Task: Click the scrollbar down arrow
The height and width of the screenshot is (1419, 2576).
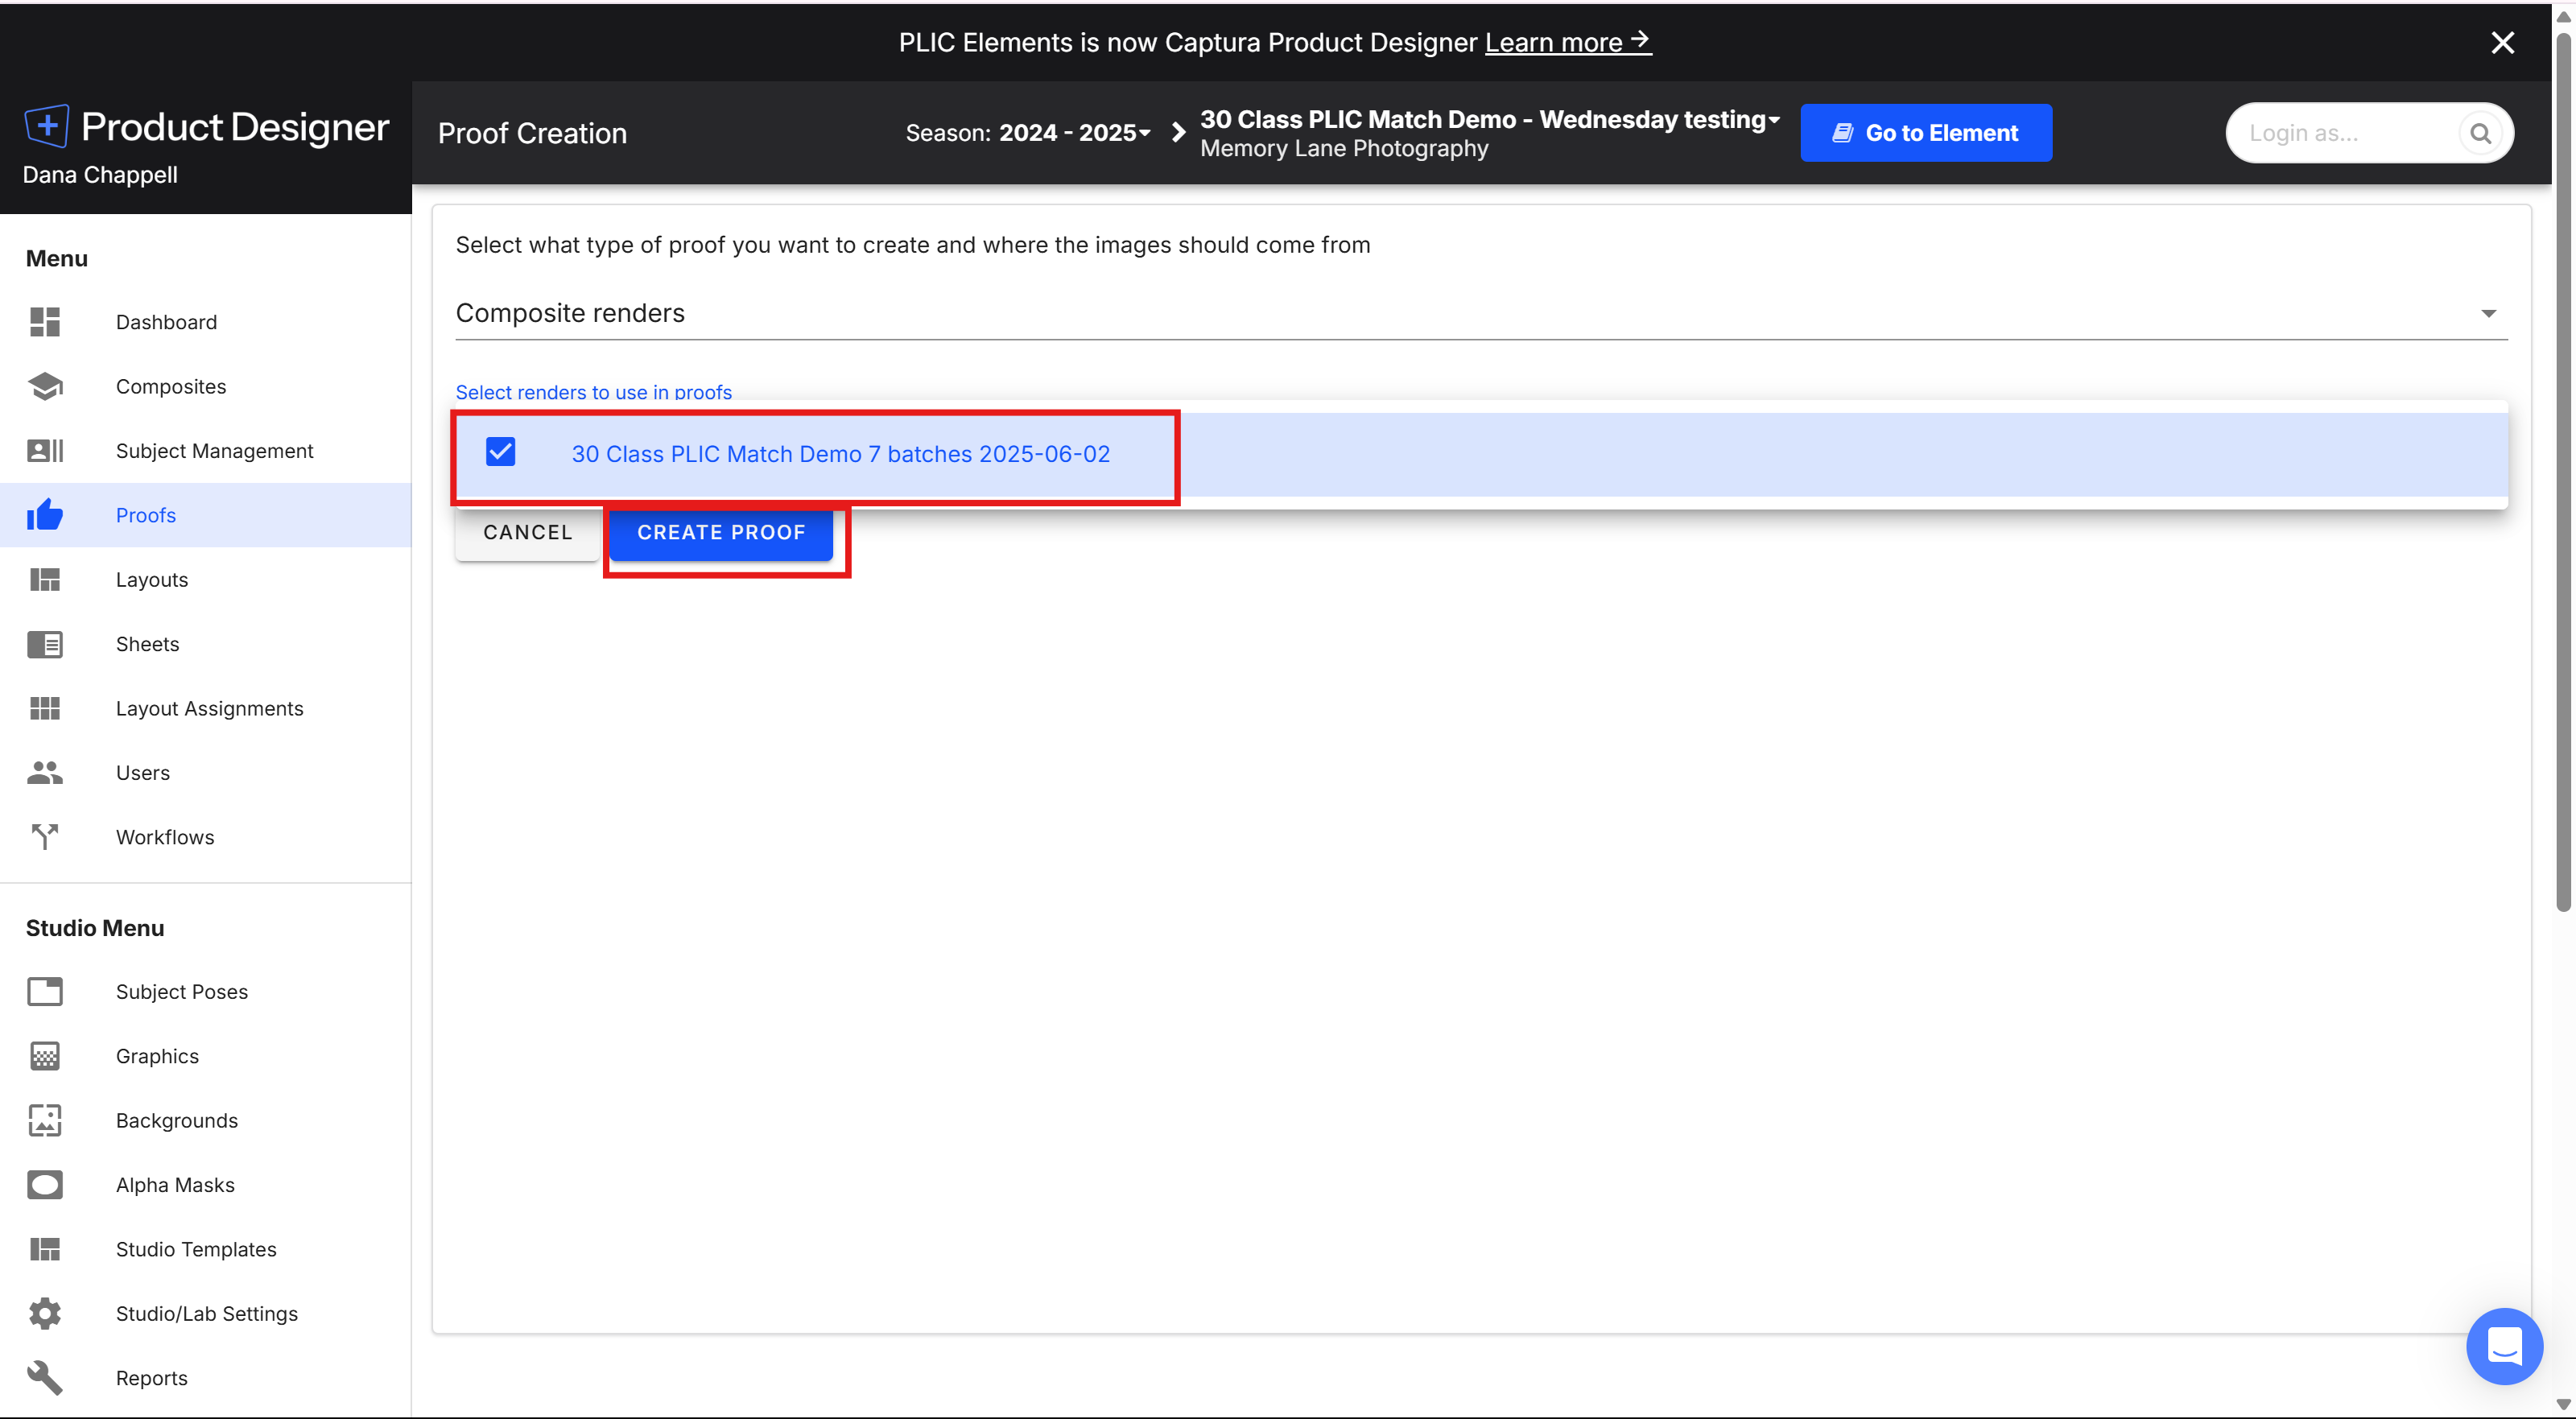Action: [2563, 1404]
